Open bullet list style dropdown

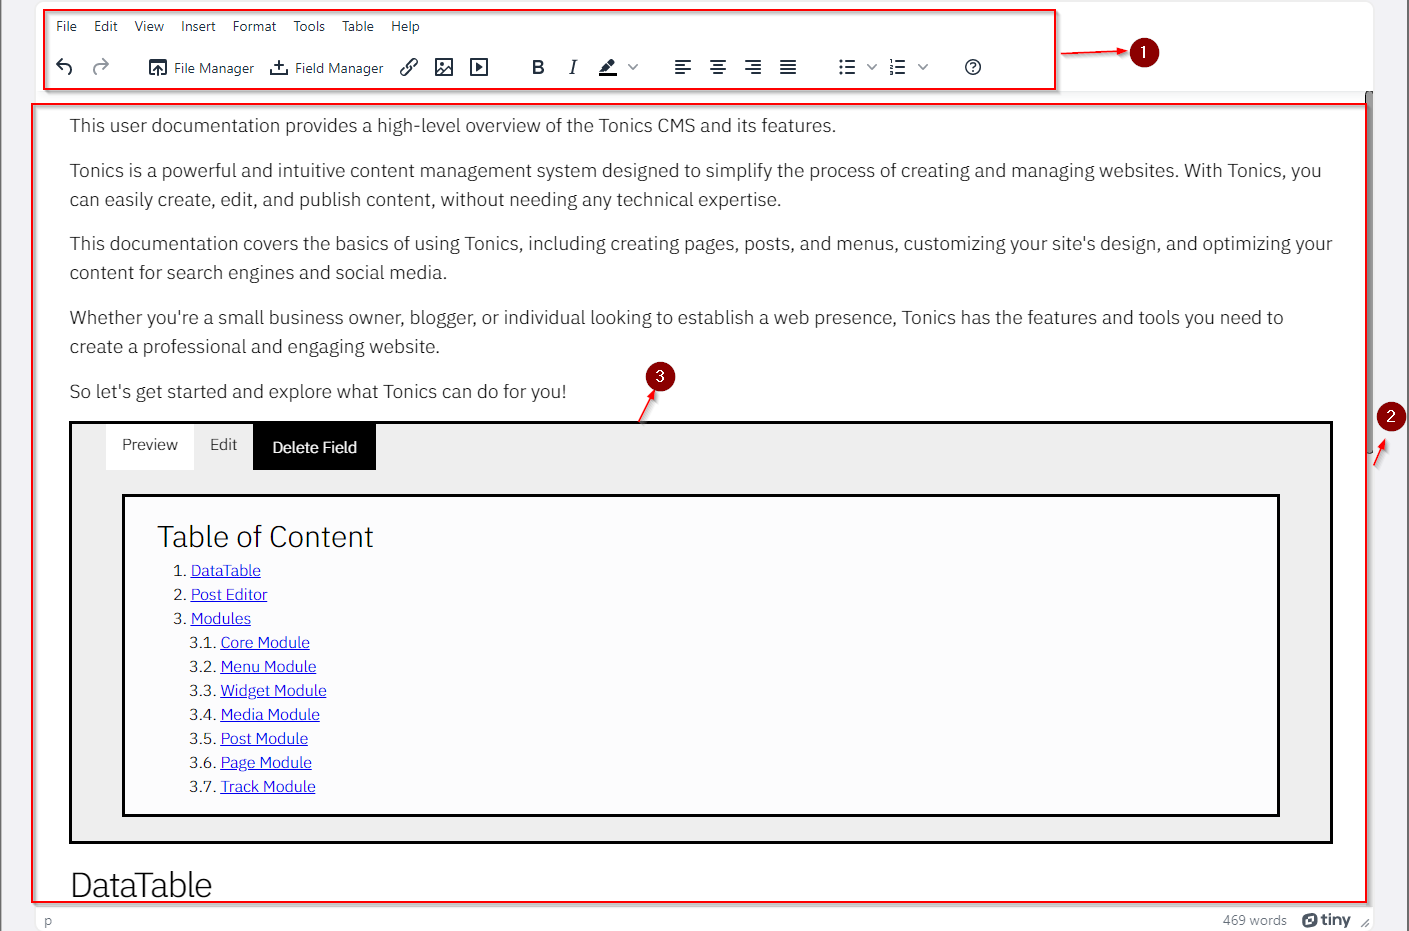pos(872,67)
